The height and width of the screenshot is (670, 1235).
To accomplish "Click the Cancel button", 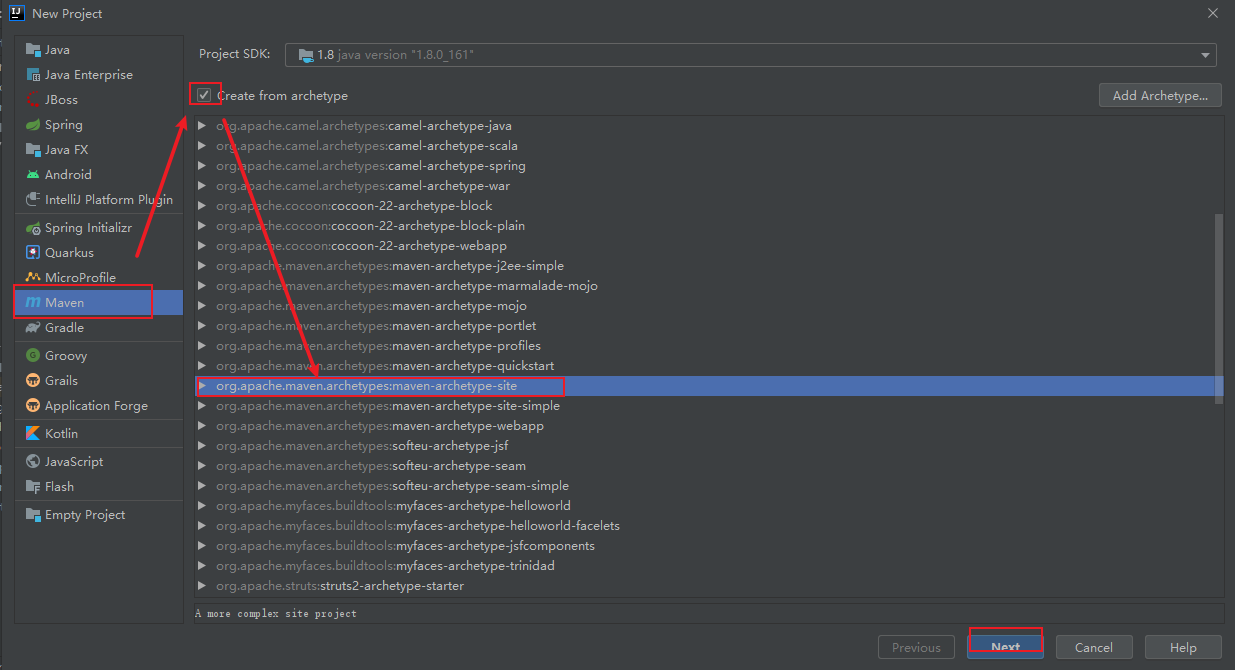I will click(1094, 647).
